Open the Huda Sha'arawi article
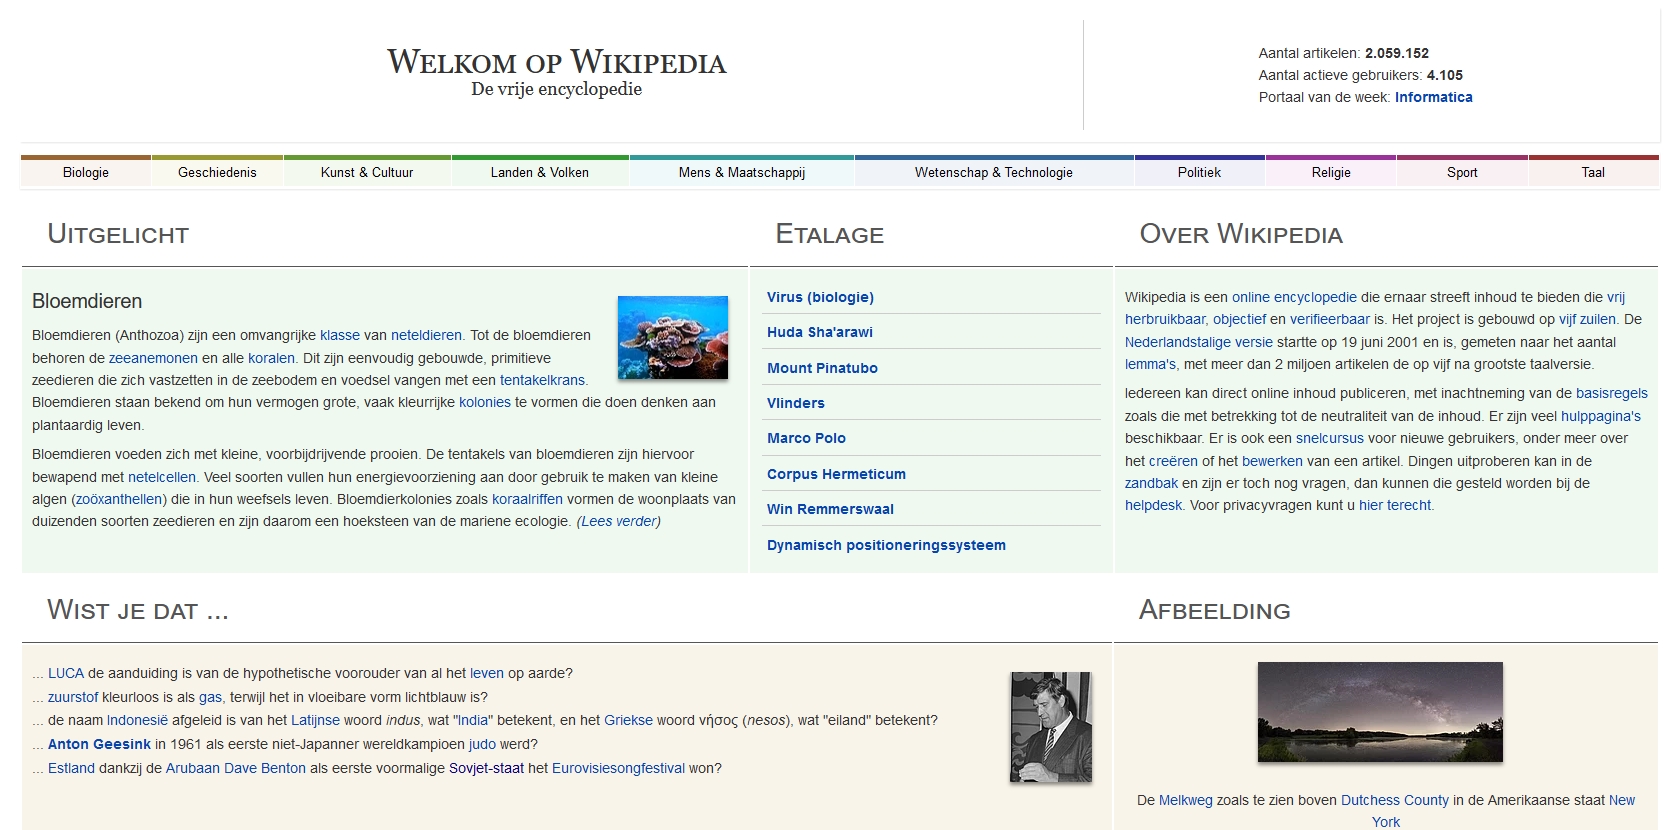 click(820, 332)
